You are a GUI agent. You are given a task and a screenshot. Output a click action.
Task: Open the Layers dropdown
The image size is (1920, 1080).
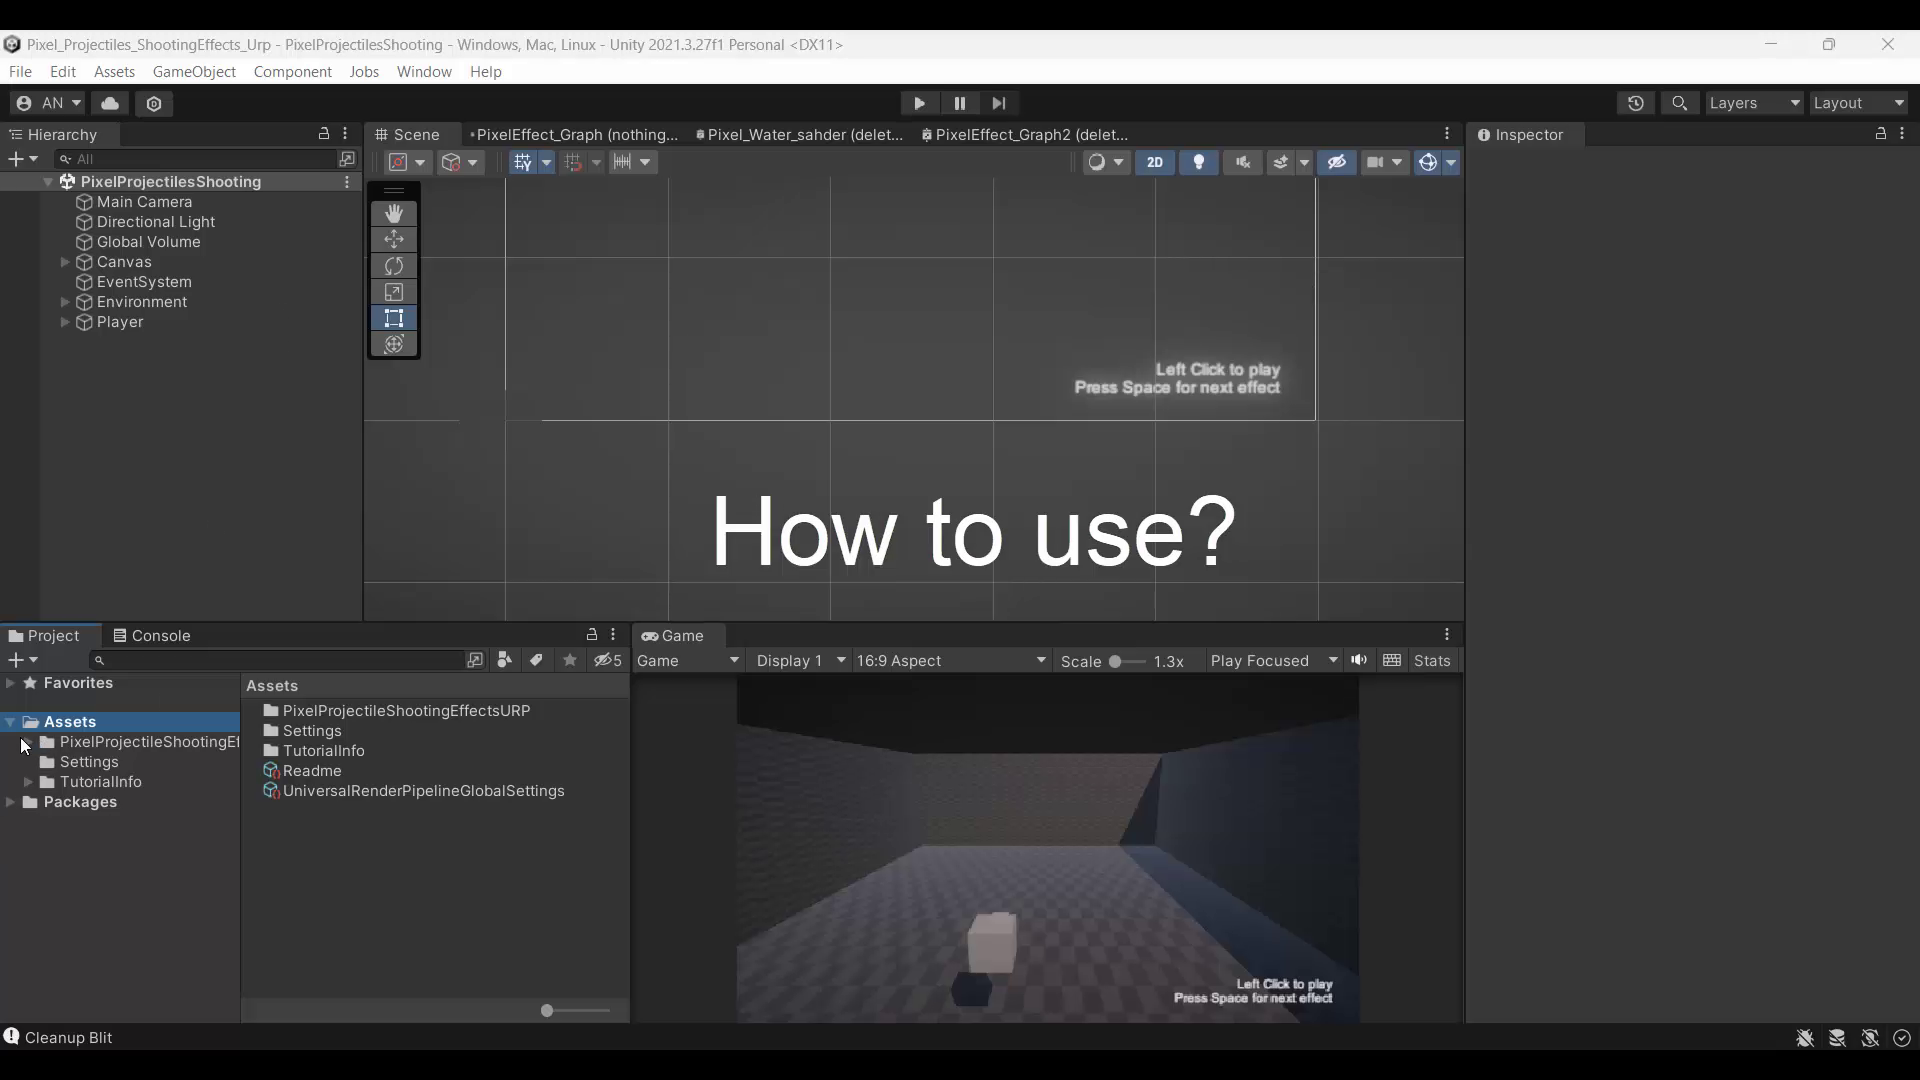[1754, 103]
